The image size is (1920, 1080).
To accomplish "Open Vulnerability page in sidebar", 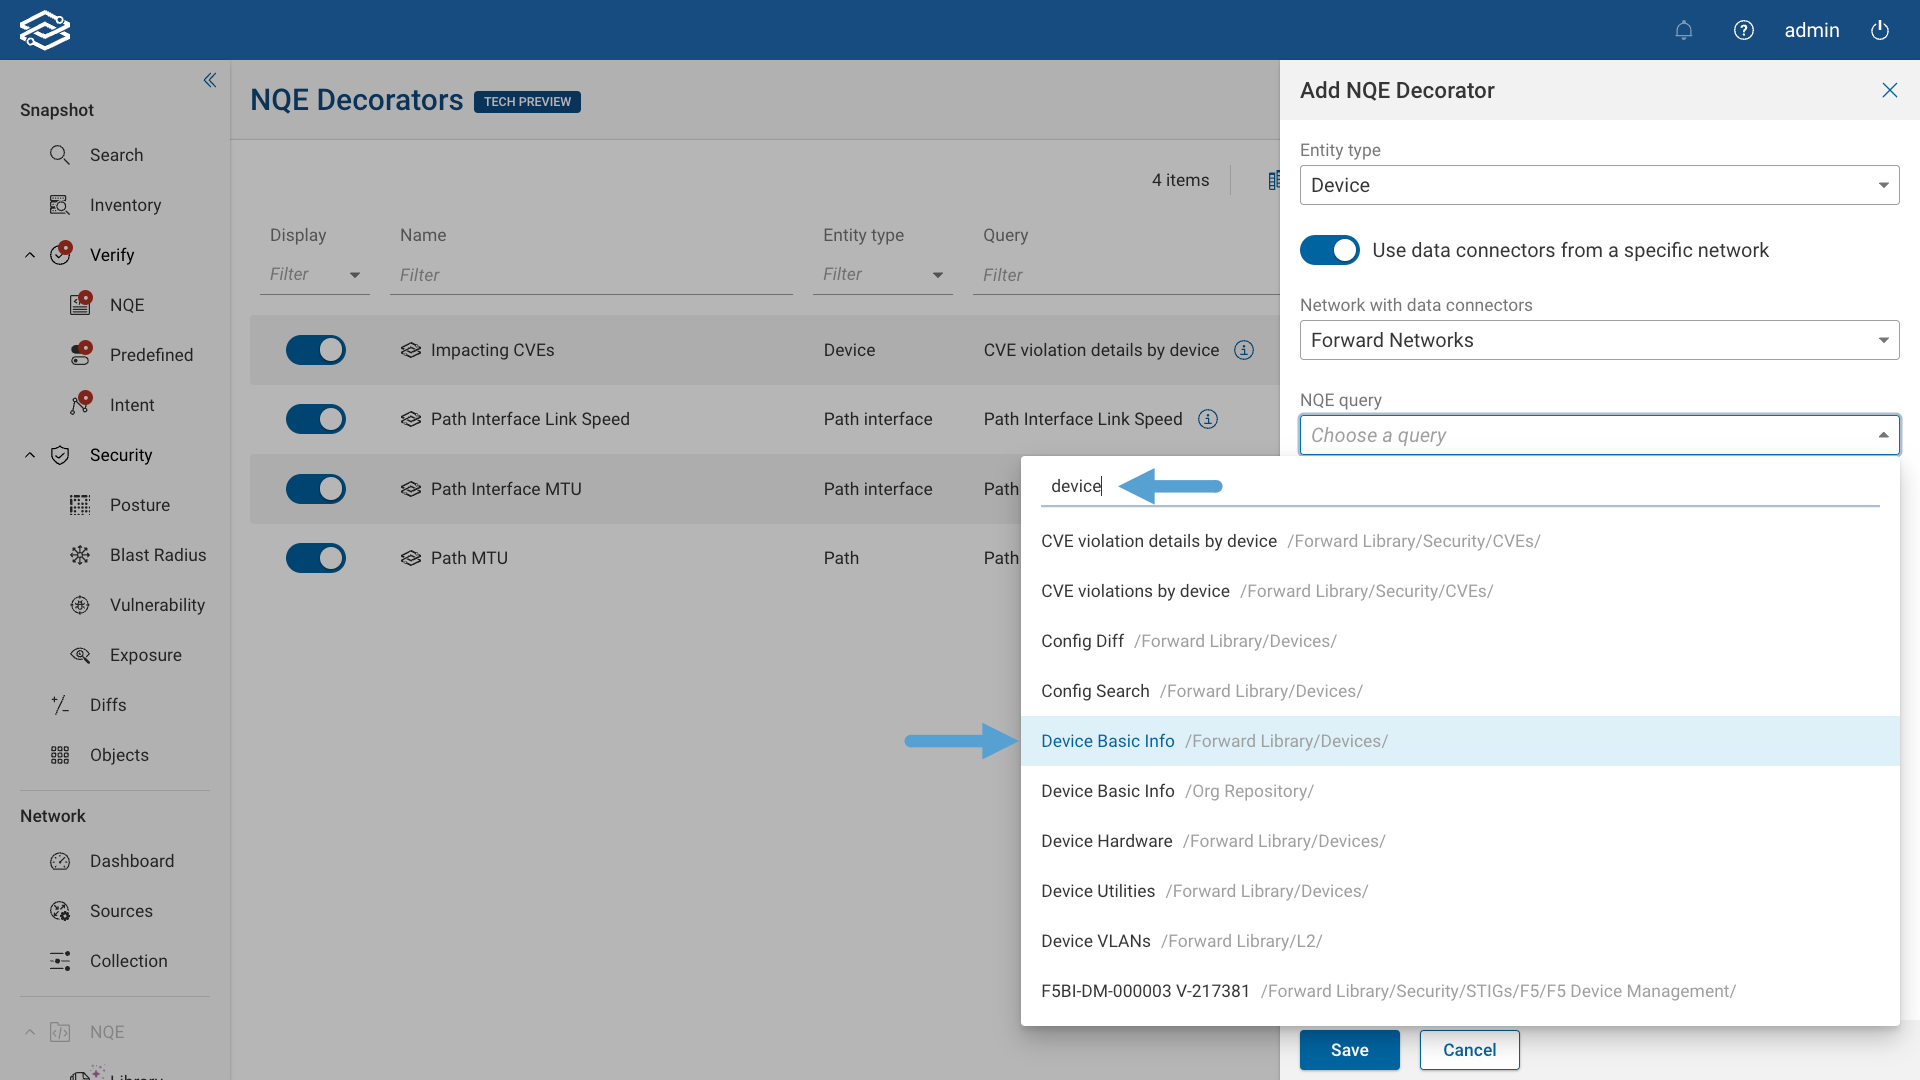I will tap(156, 605).
